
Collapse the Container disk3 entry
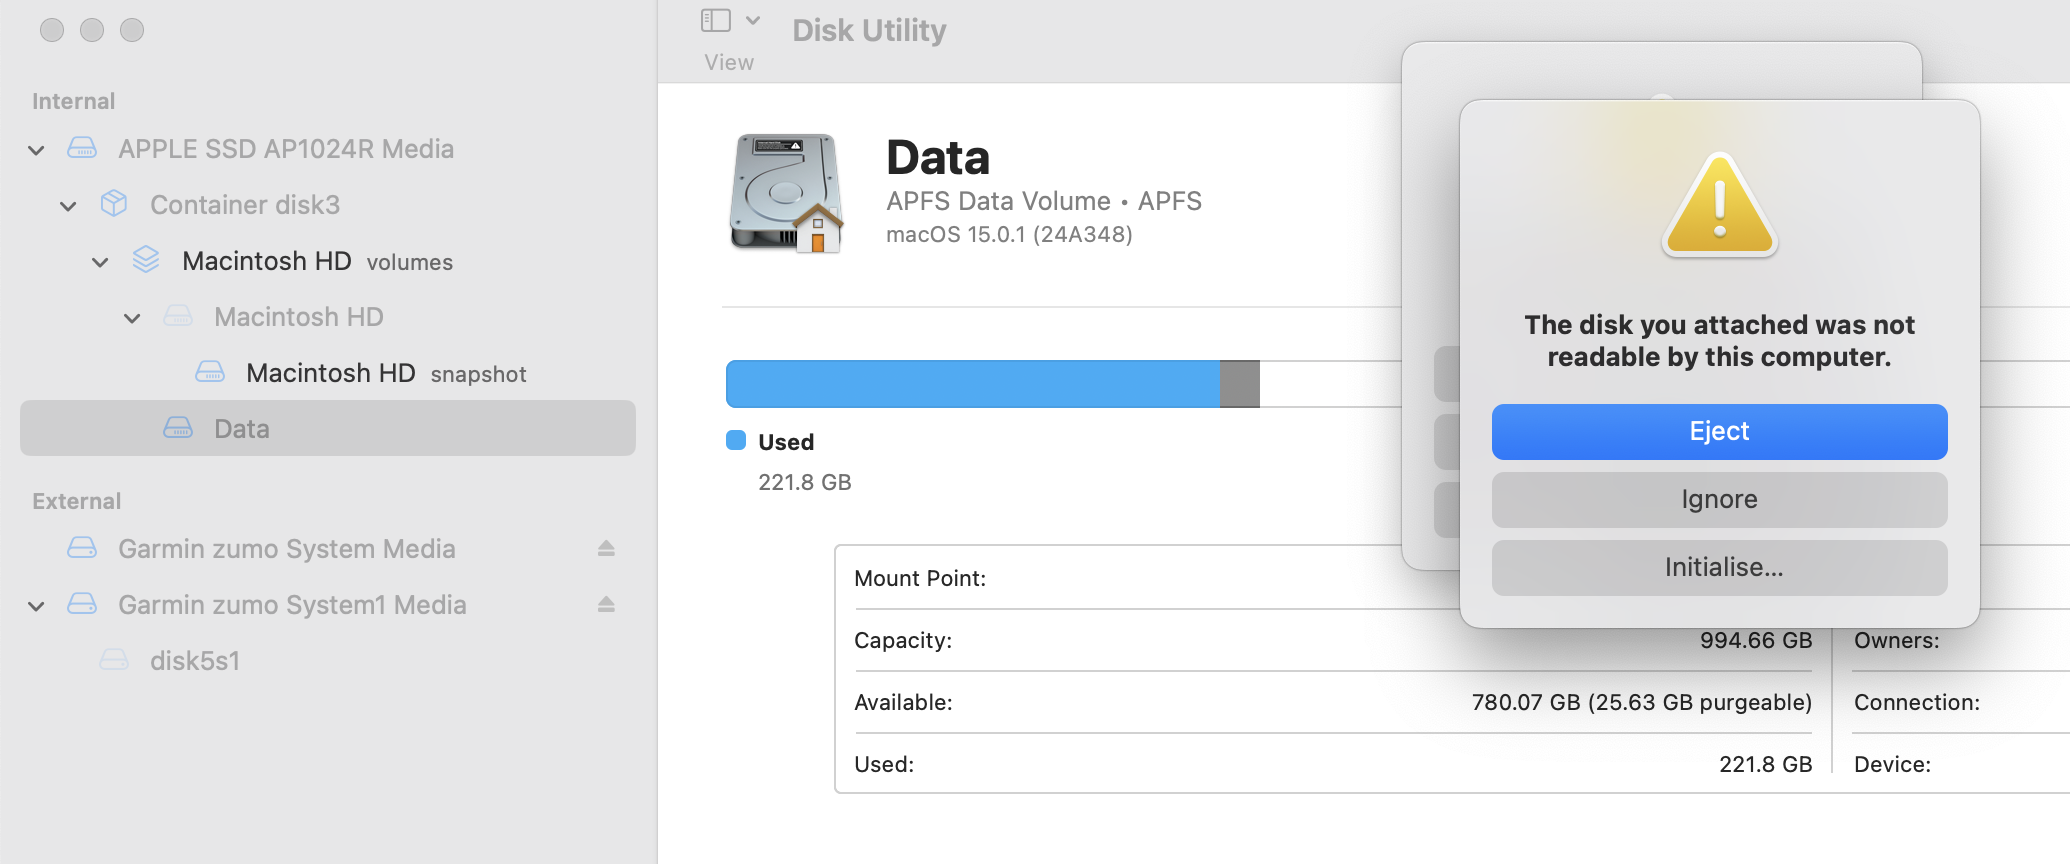[x=68, y=206]
